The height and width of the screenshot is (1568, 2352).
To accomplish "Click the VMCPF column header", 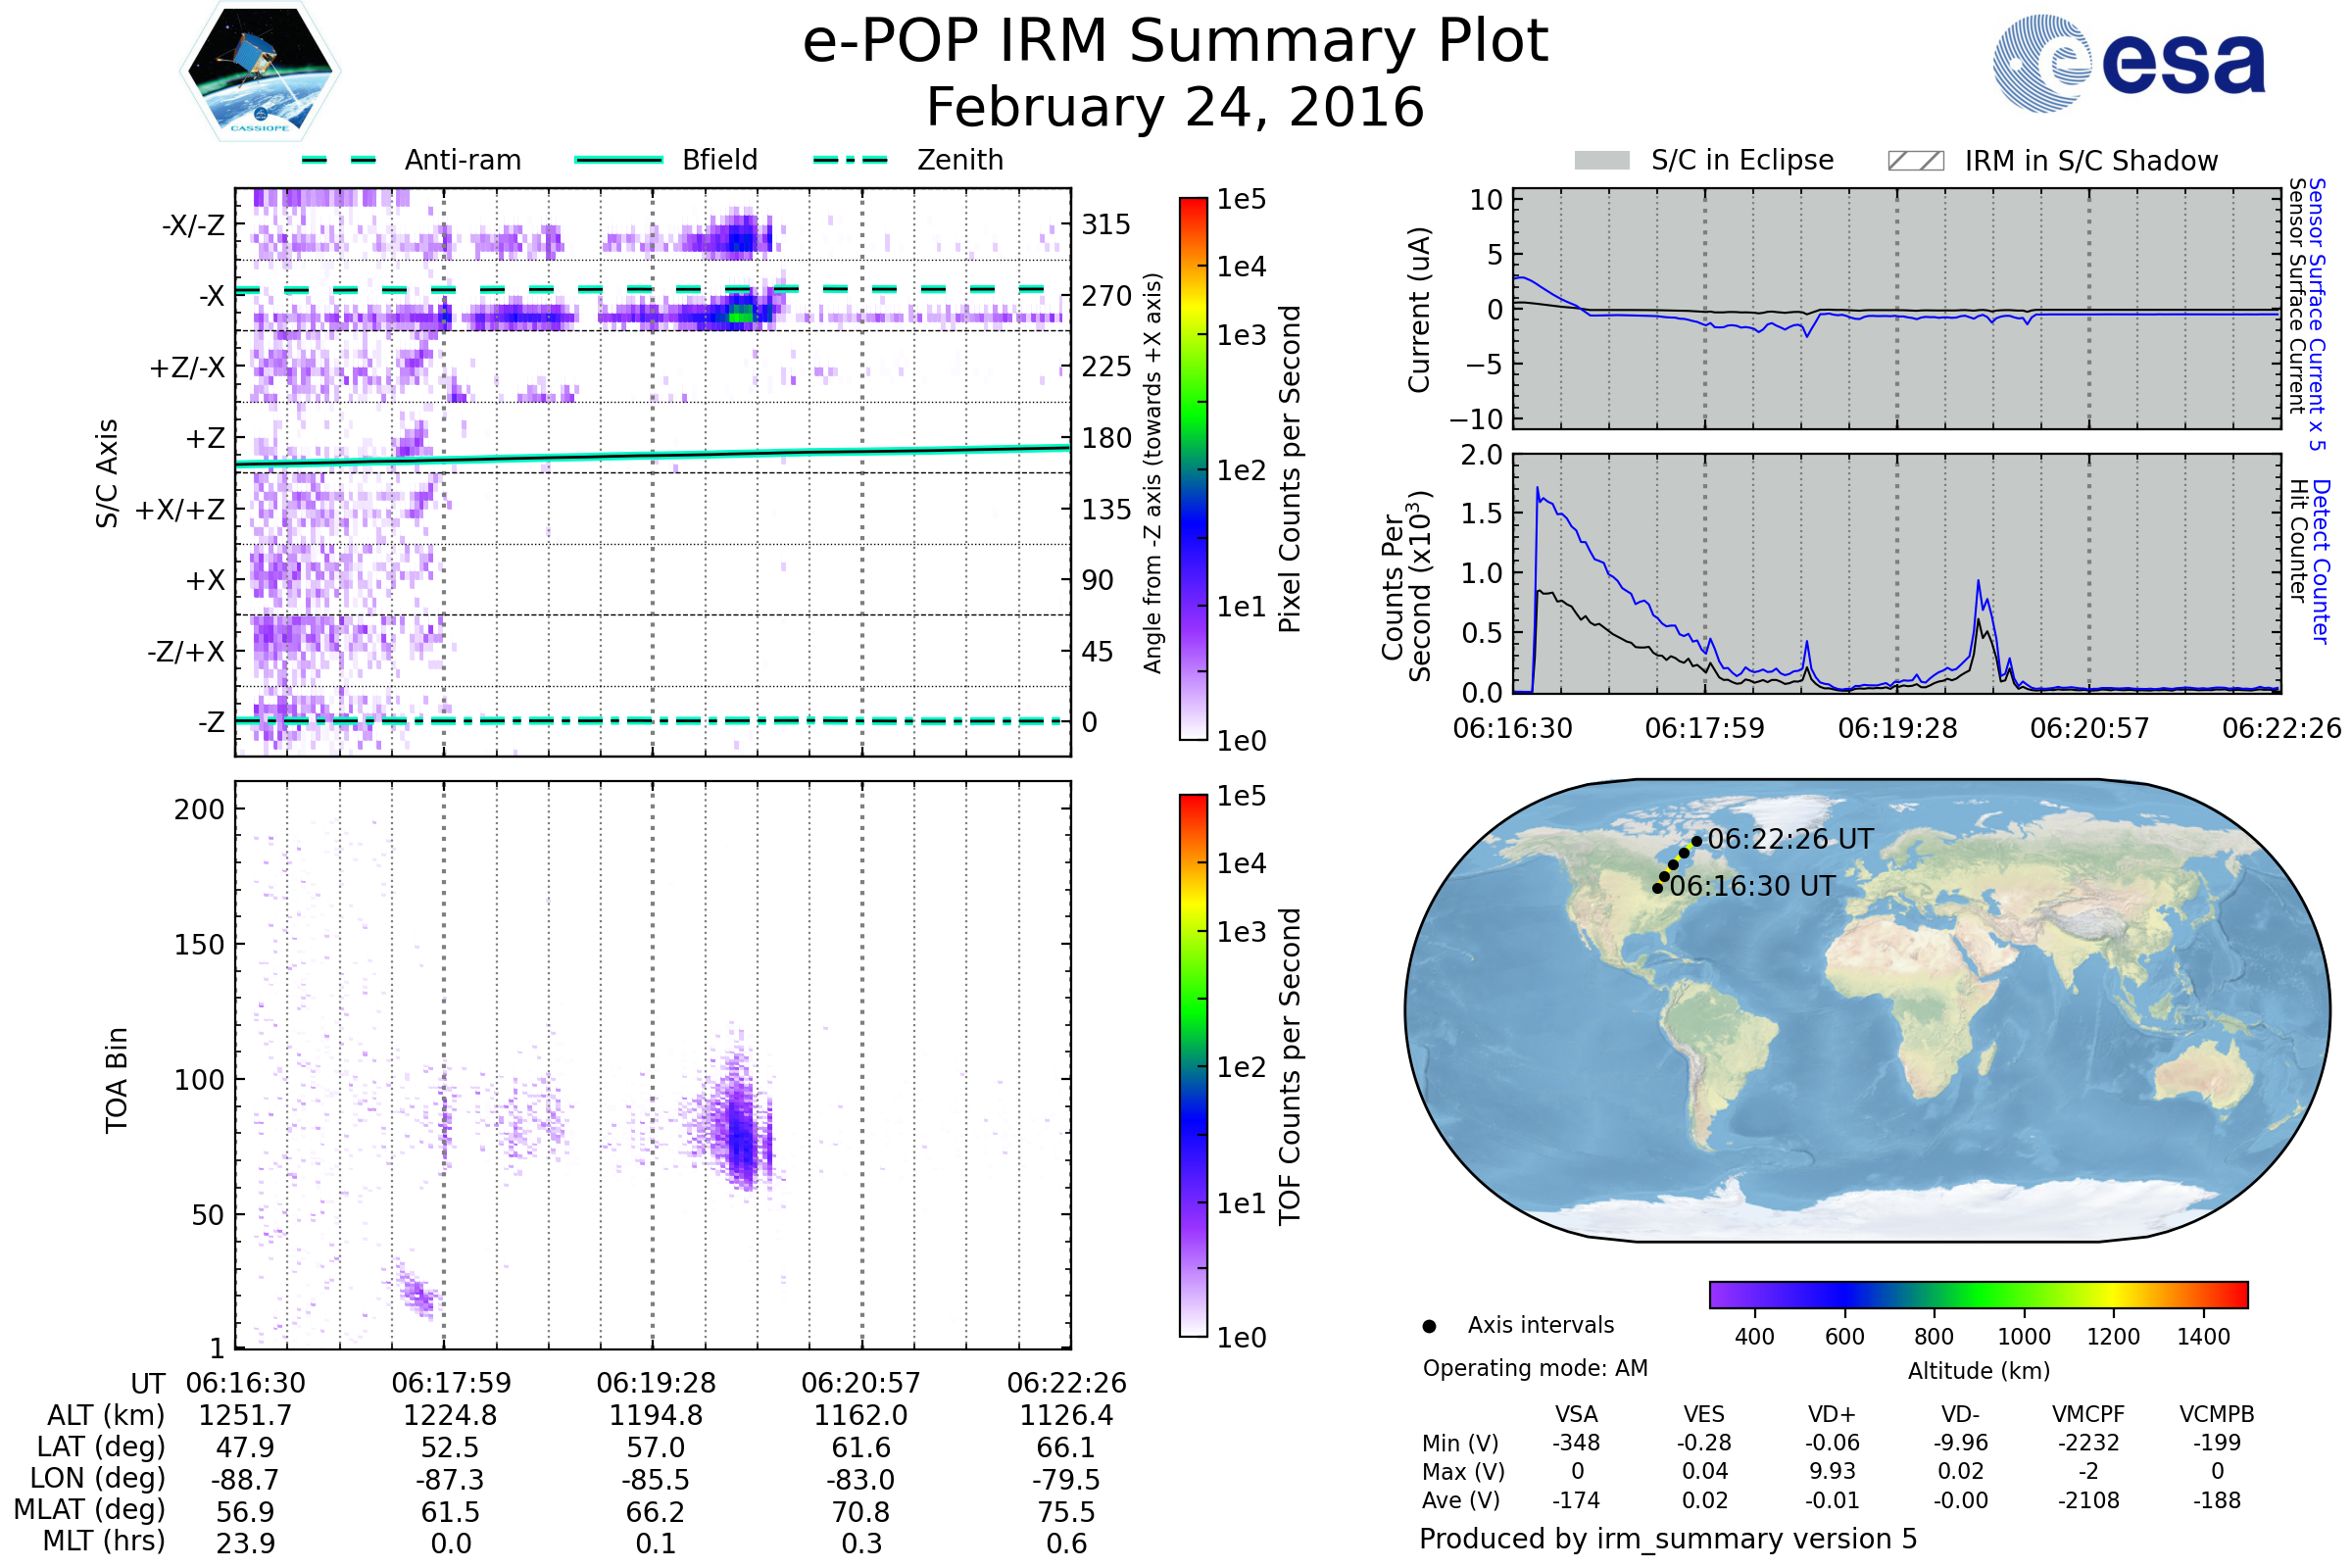I will (x=2088, y=1414).
